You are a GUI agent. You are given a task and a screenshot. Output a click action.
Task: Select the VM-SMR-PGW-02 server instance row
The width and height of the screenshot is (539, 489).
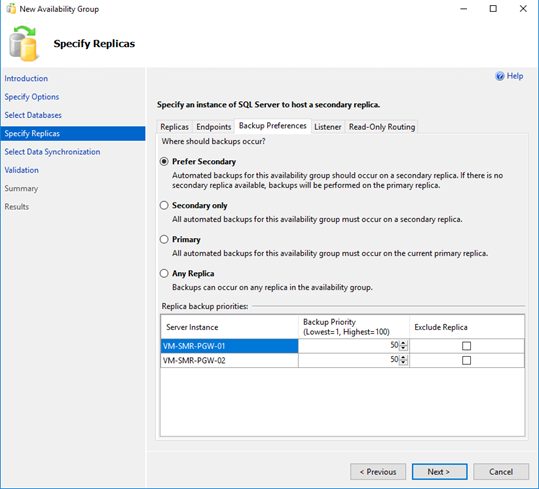coord(229,360)
